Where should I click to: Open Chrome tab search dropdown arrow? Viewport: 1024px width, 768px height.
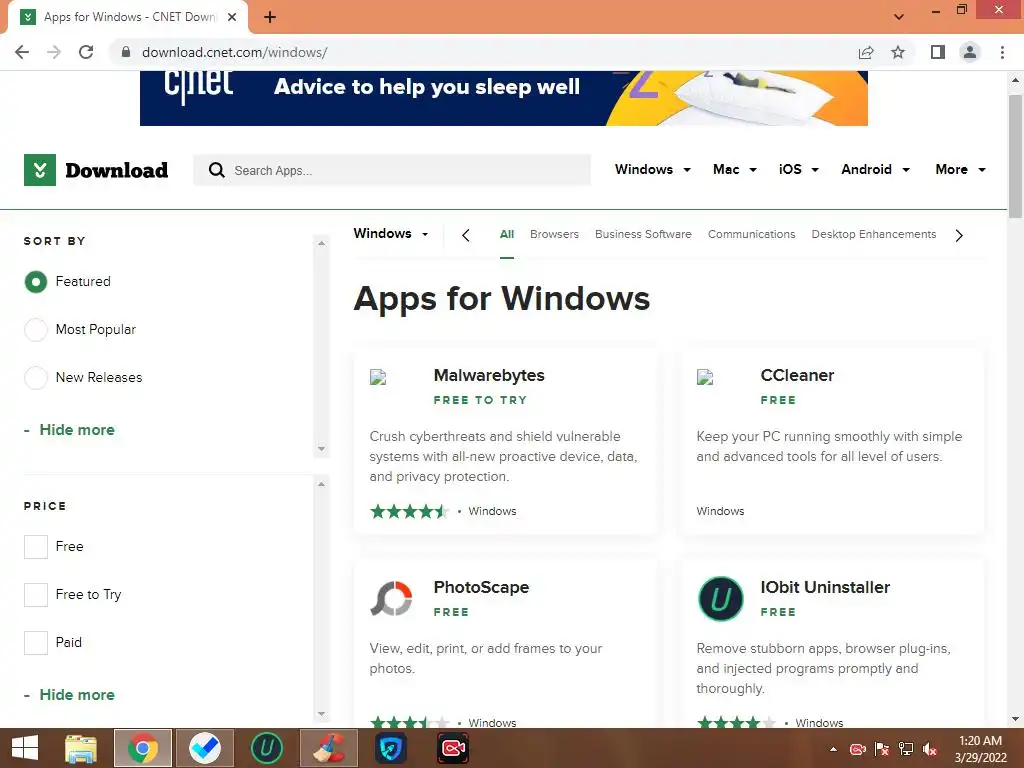click(x=899, y=17)
